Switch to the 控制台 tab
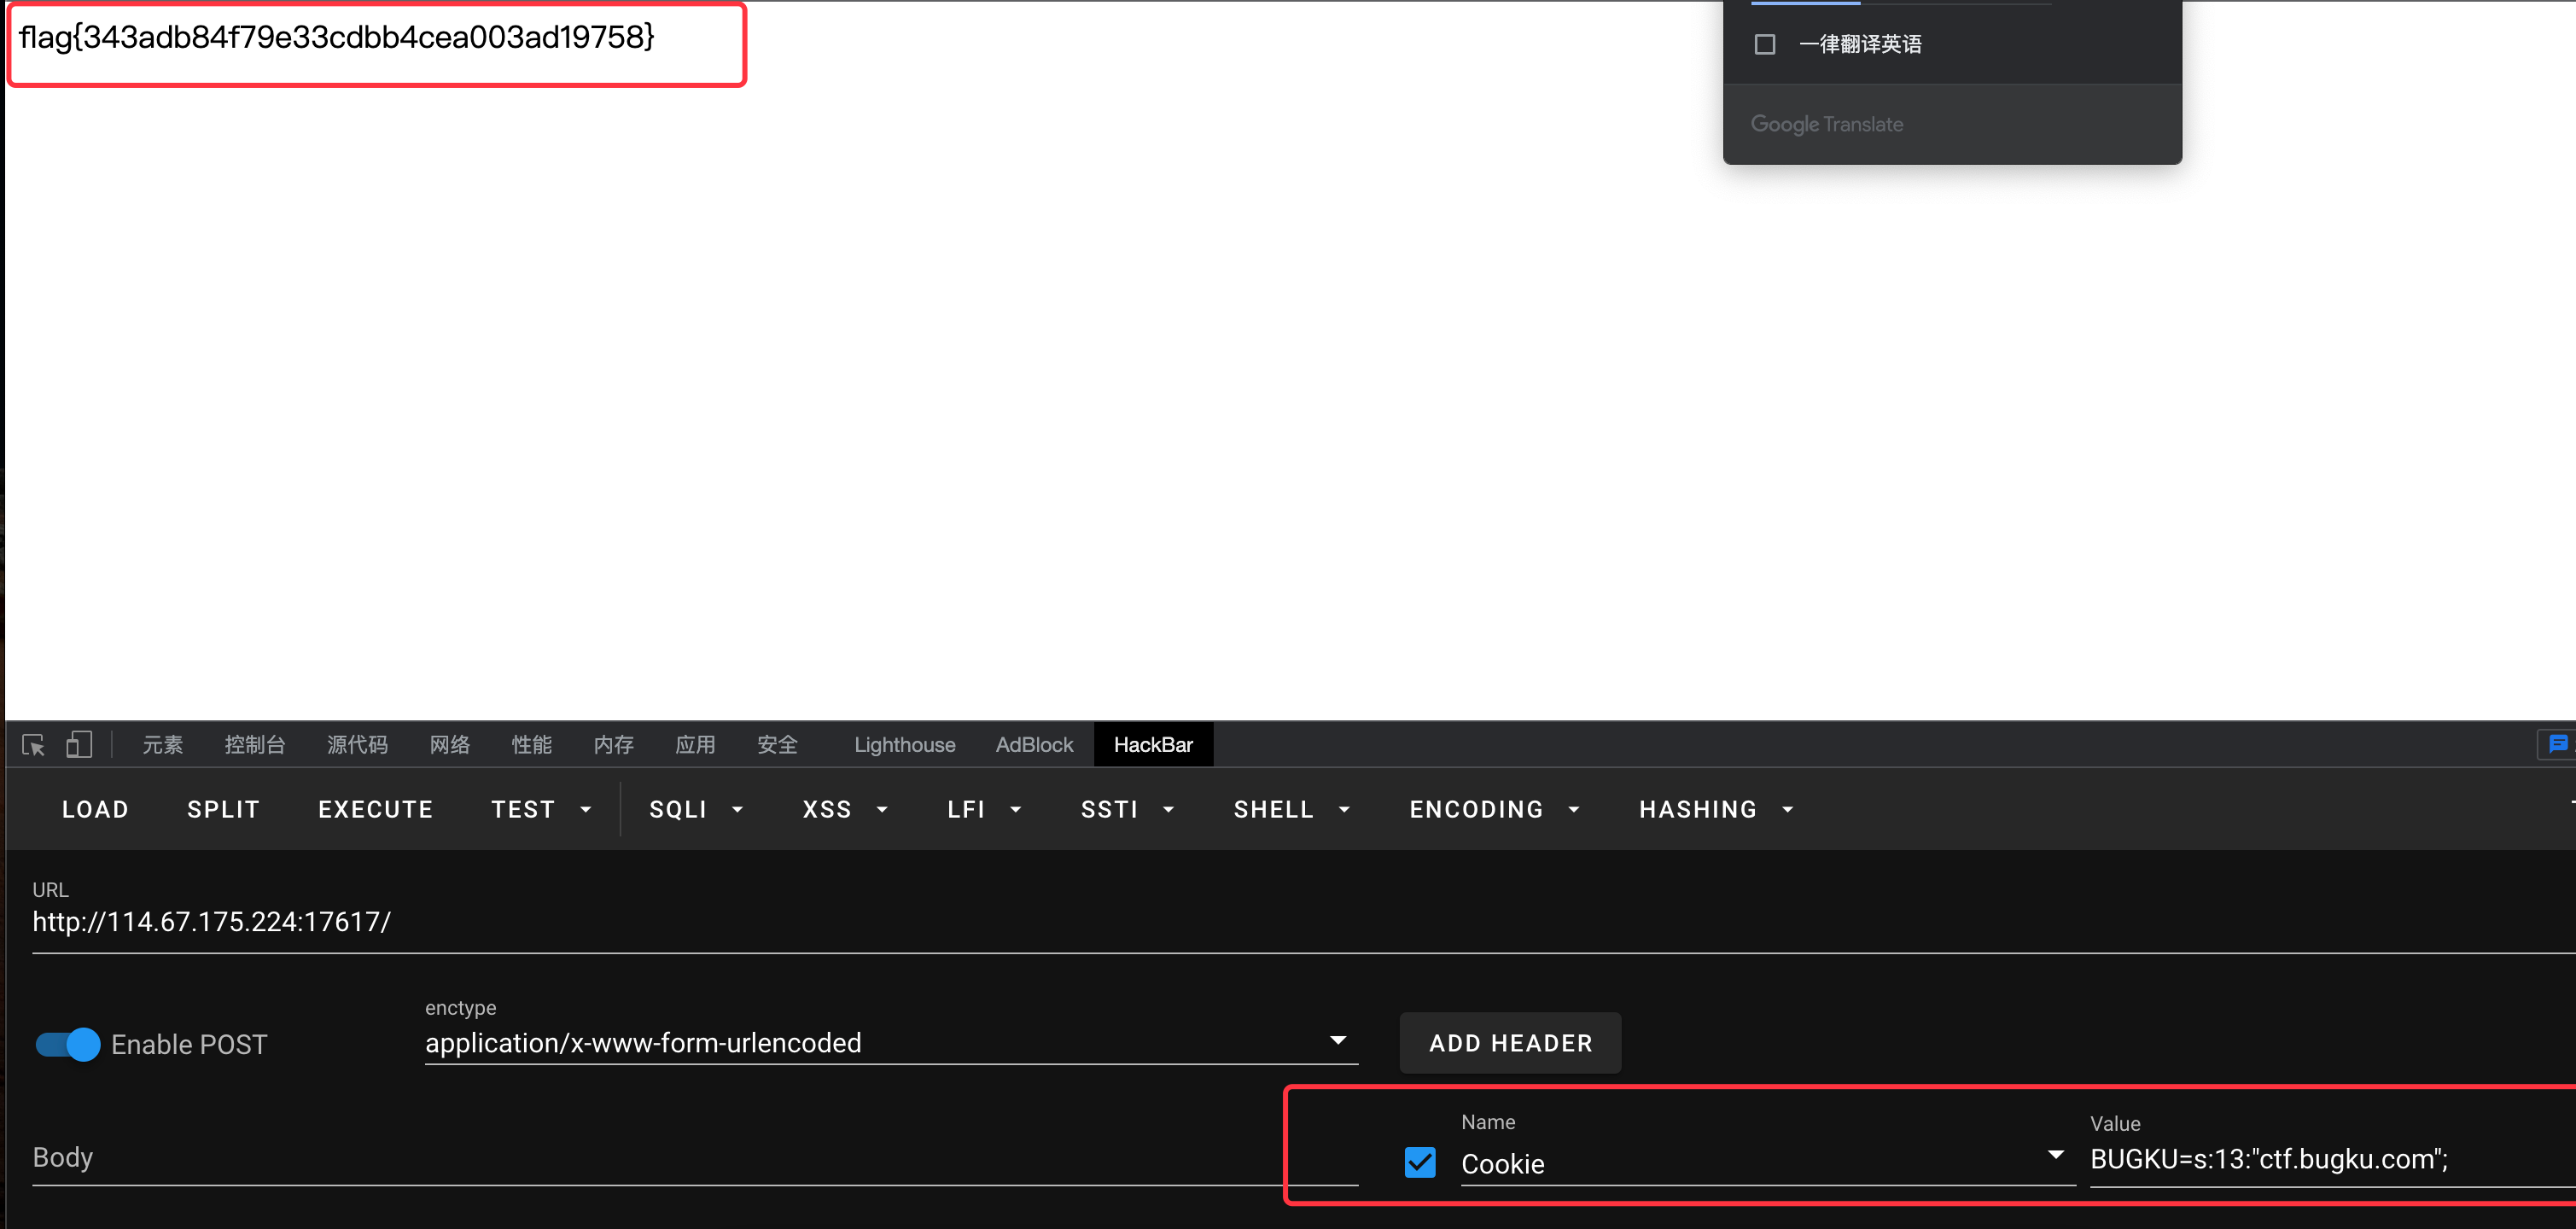The height and width of the screenshot is (1229, 2576). point(254,745)
